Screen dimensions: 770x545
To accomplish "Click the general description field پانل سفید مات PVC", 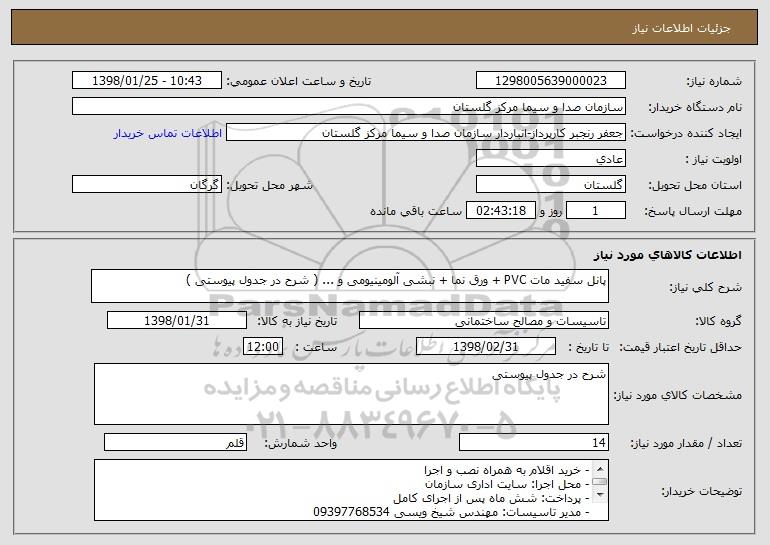I will (350, 286).
